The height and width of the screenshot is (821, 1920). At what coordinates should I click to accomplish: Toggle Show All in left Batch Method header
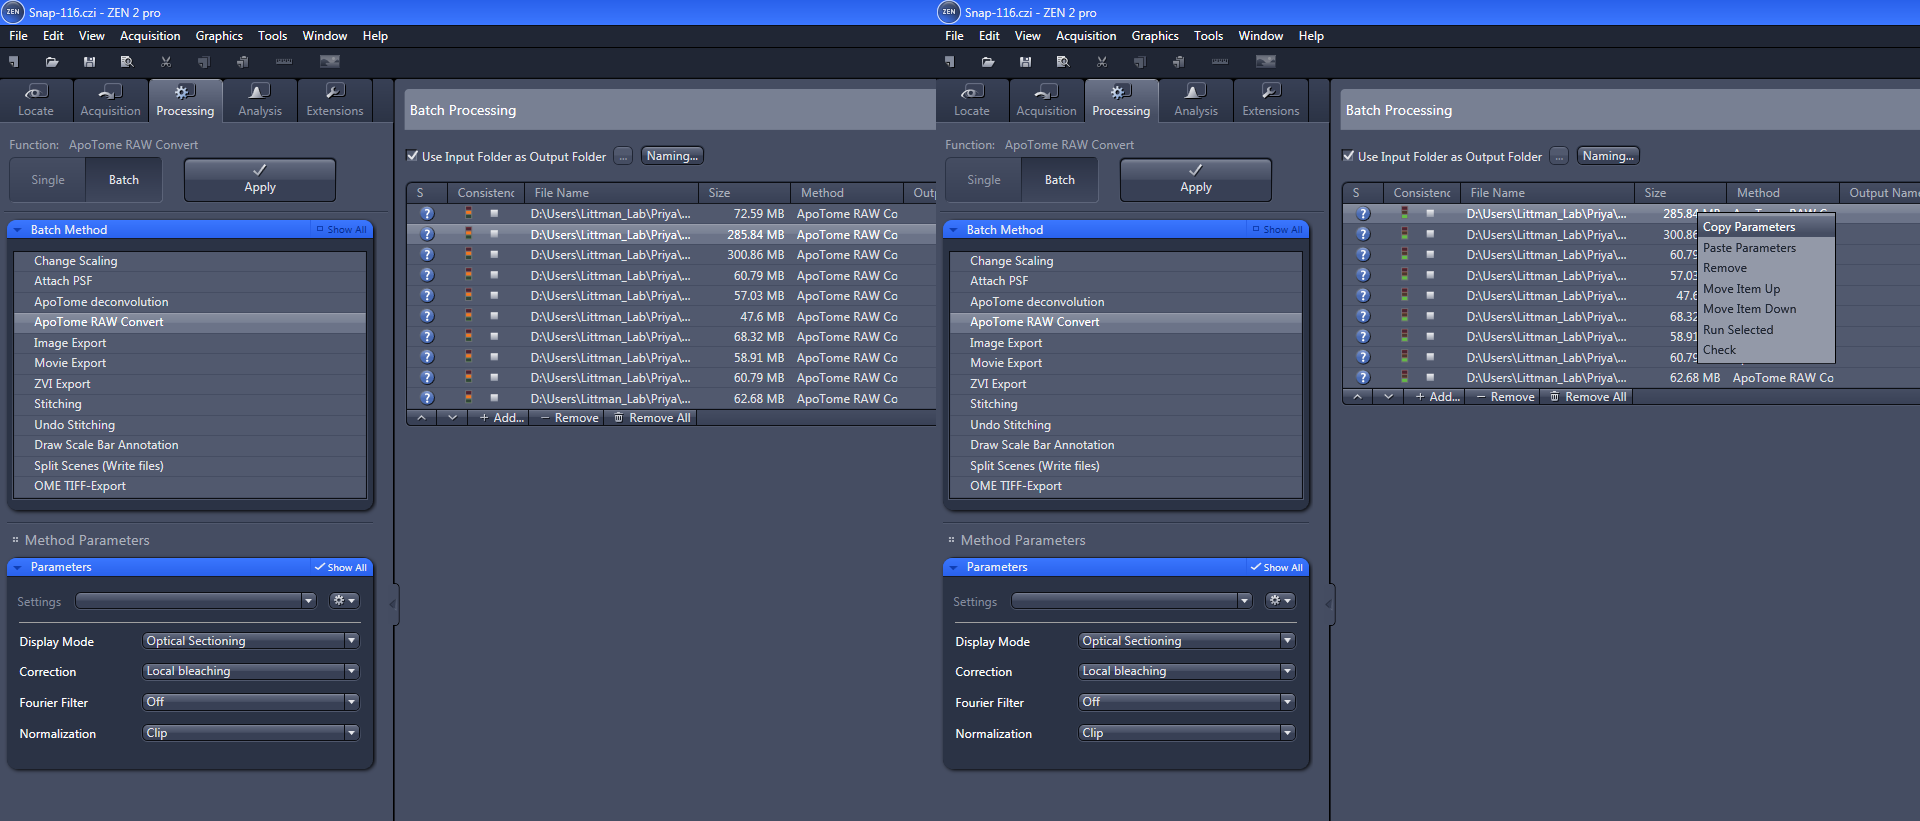click(341, 230)
